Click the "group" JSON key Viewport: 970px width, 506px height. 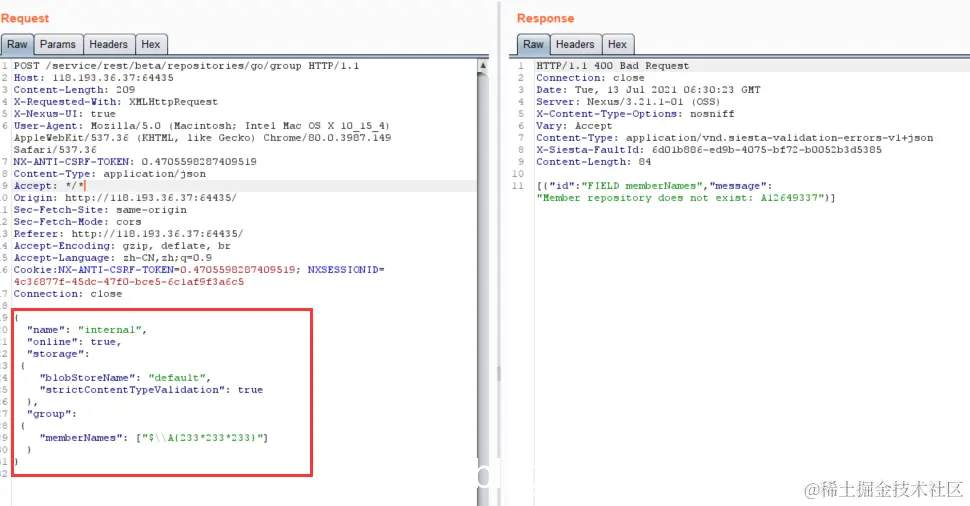click(x=51, y=414)
